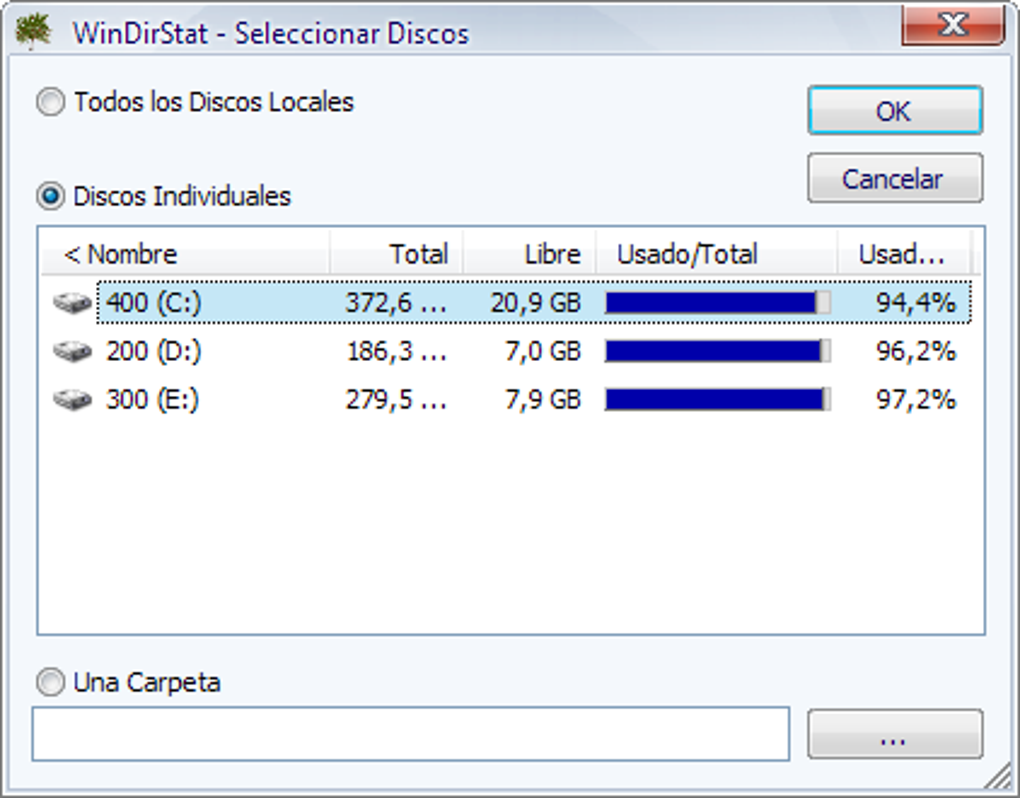Screen dimensions: 1020x798
Task: Sort drives by the Total column header
Action: [396, 254]
